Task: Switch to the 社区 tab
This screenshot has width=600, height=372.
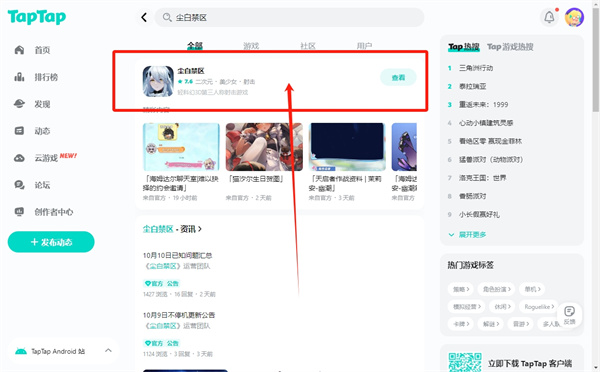Action: click(308, 46)
